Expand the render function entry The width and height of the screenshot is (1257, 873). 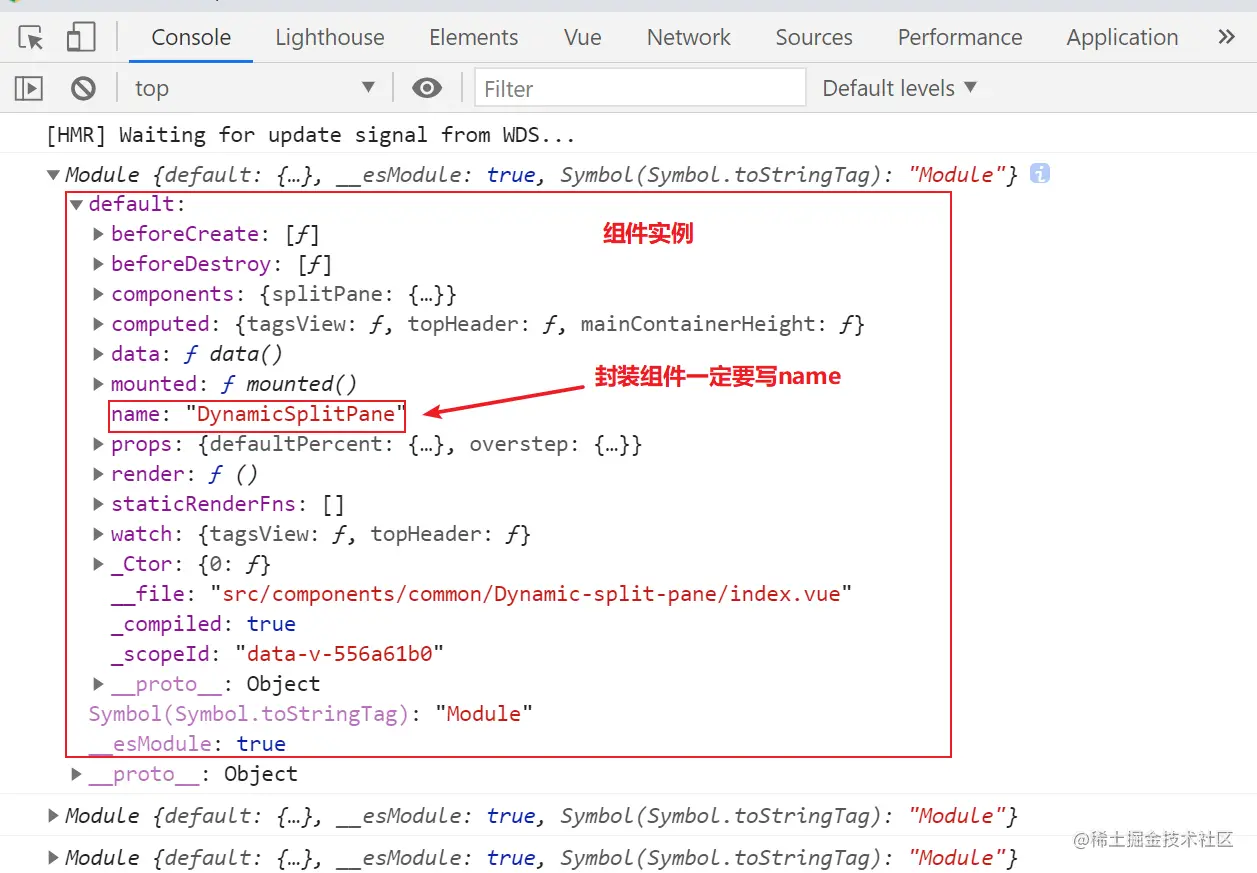click(x=99, y=474)
